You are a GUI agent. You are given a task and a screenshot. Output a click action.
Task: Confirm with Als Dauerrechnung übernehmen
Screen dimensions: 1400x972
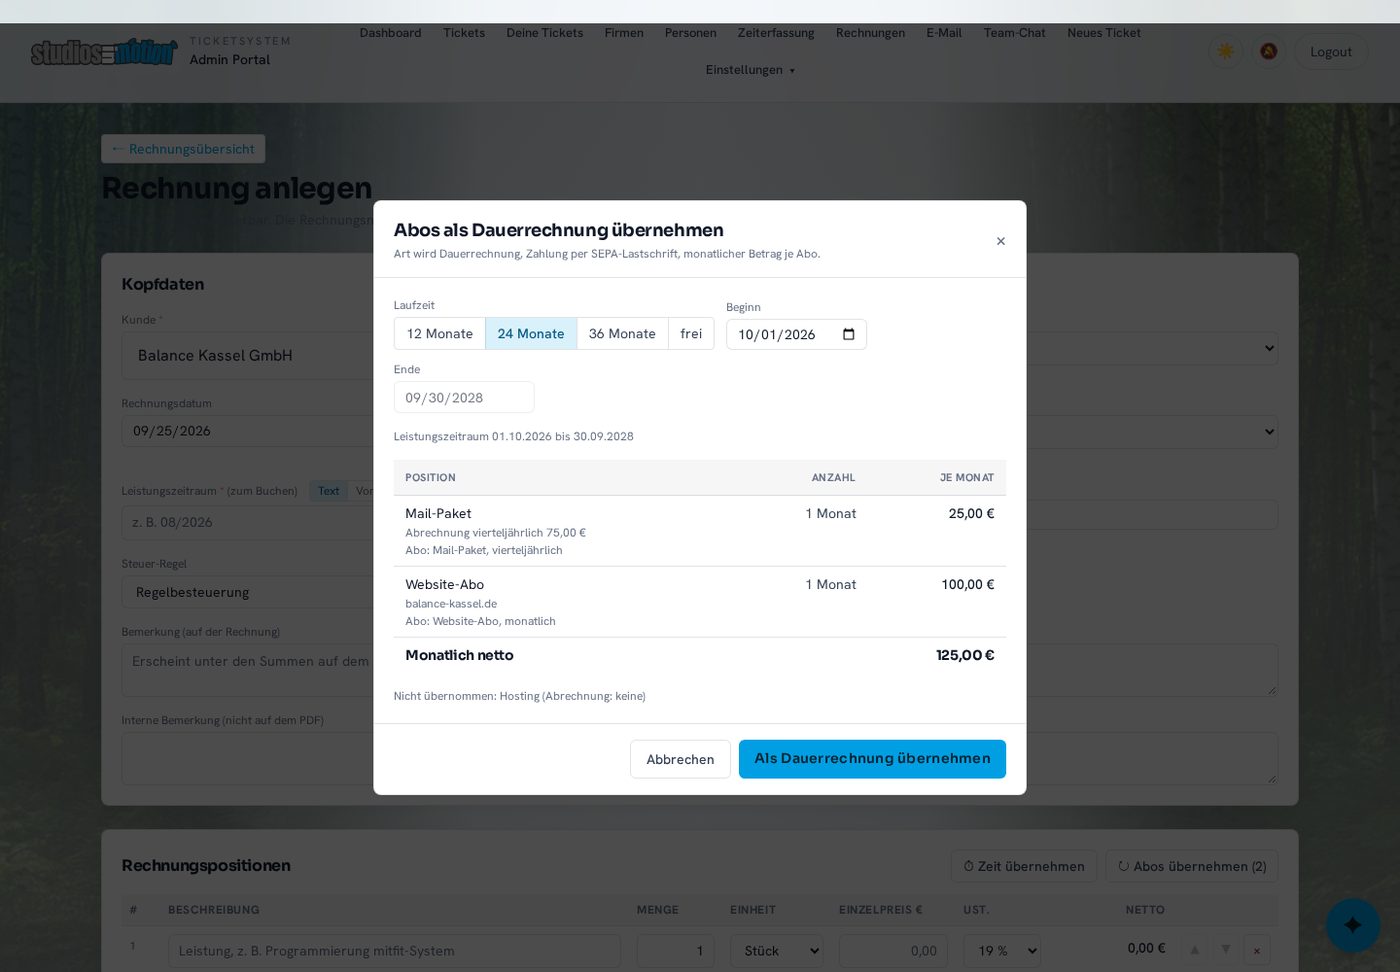[872, 759]
